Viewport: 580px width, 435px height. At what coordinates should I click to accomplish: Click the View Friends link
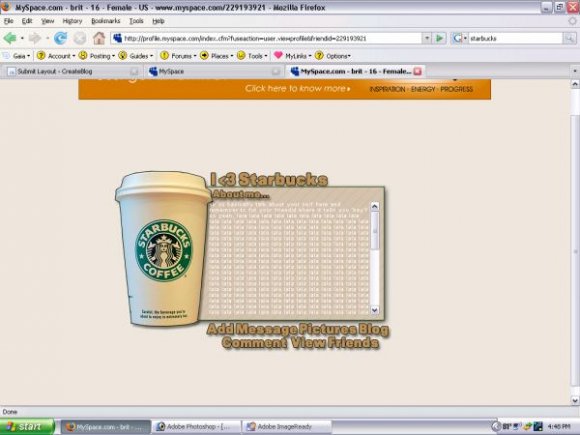click(x=335, y=343)
